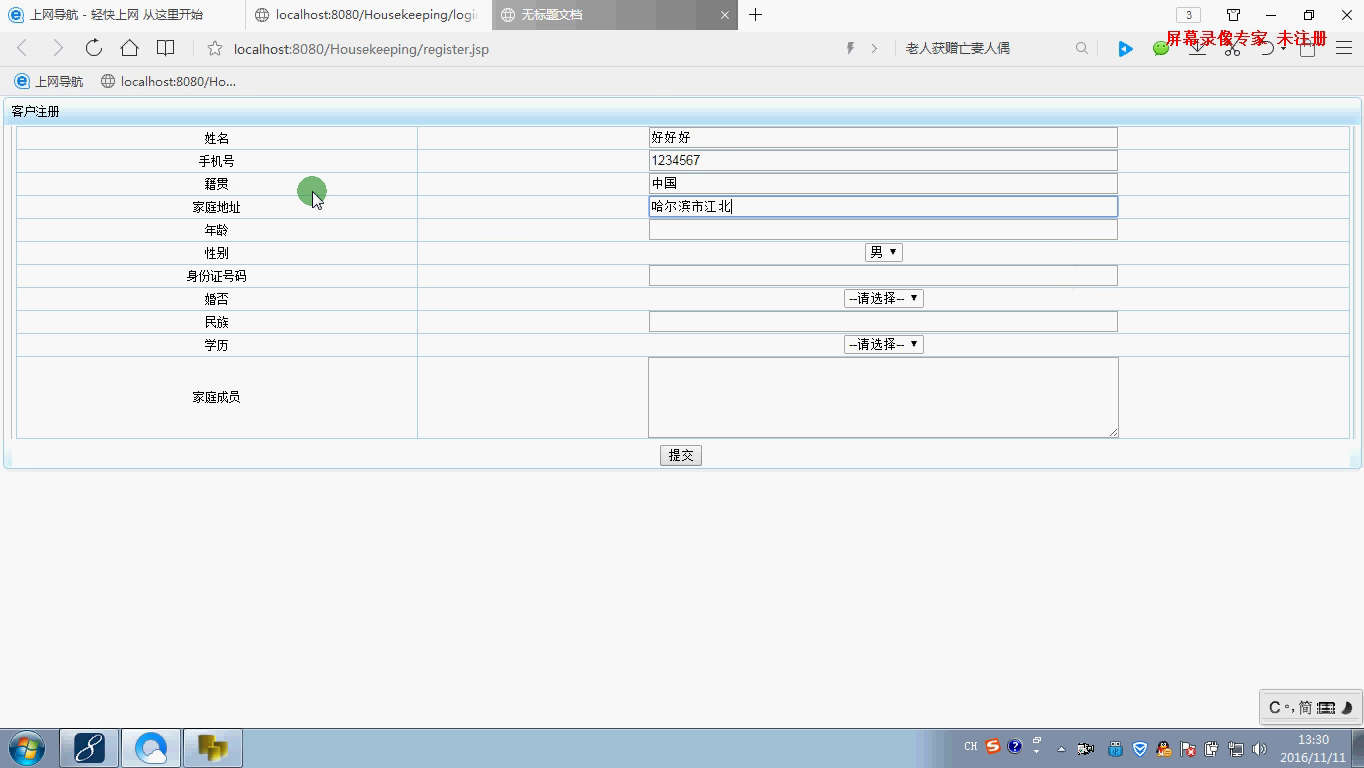Viewport: 1364px width, 768px height.
Task: Open the Sogou browser taskbar icon
Action: point(89,748)
